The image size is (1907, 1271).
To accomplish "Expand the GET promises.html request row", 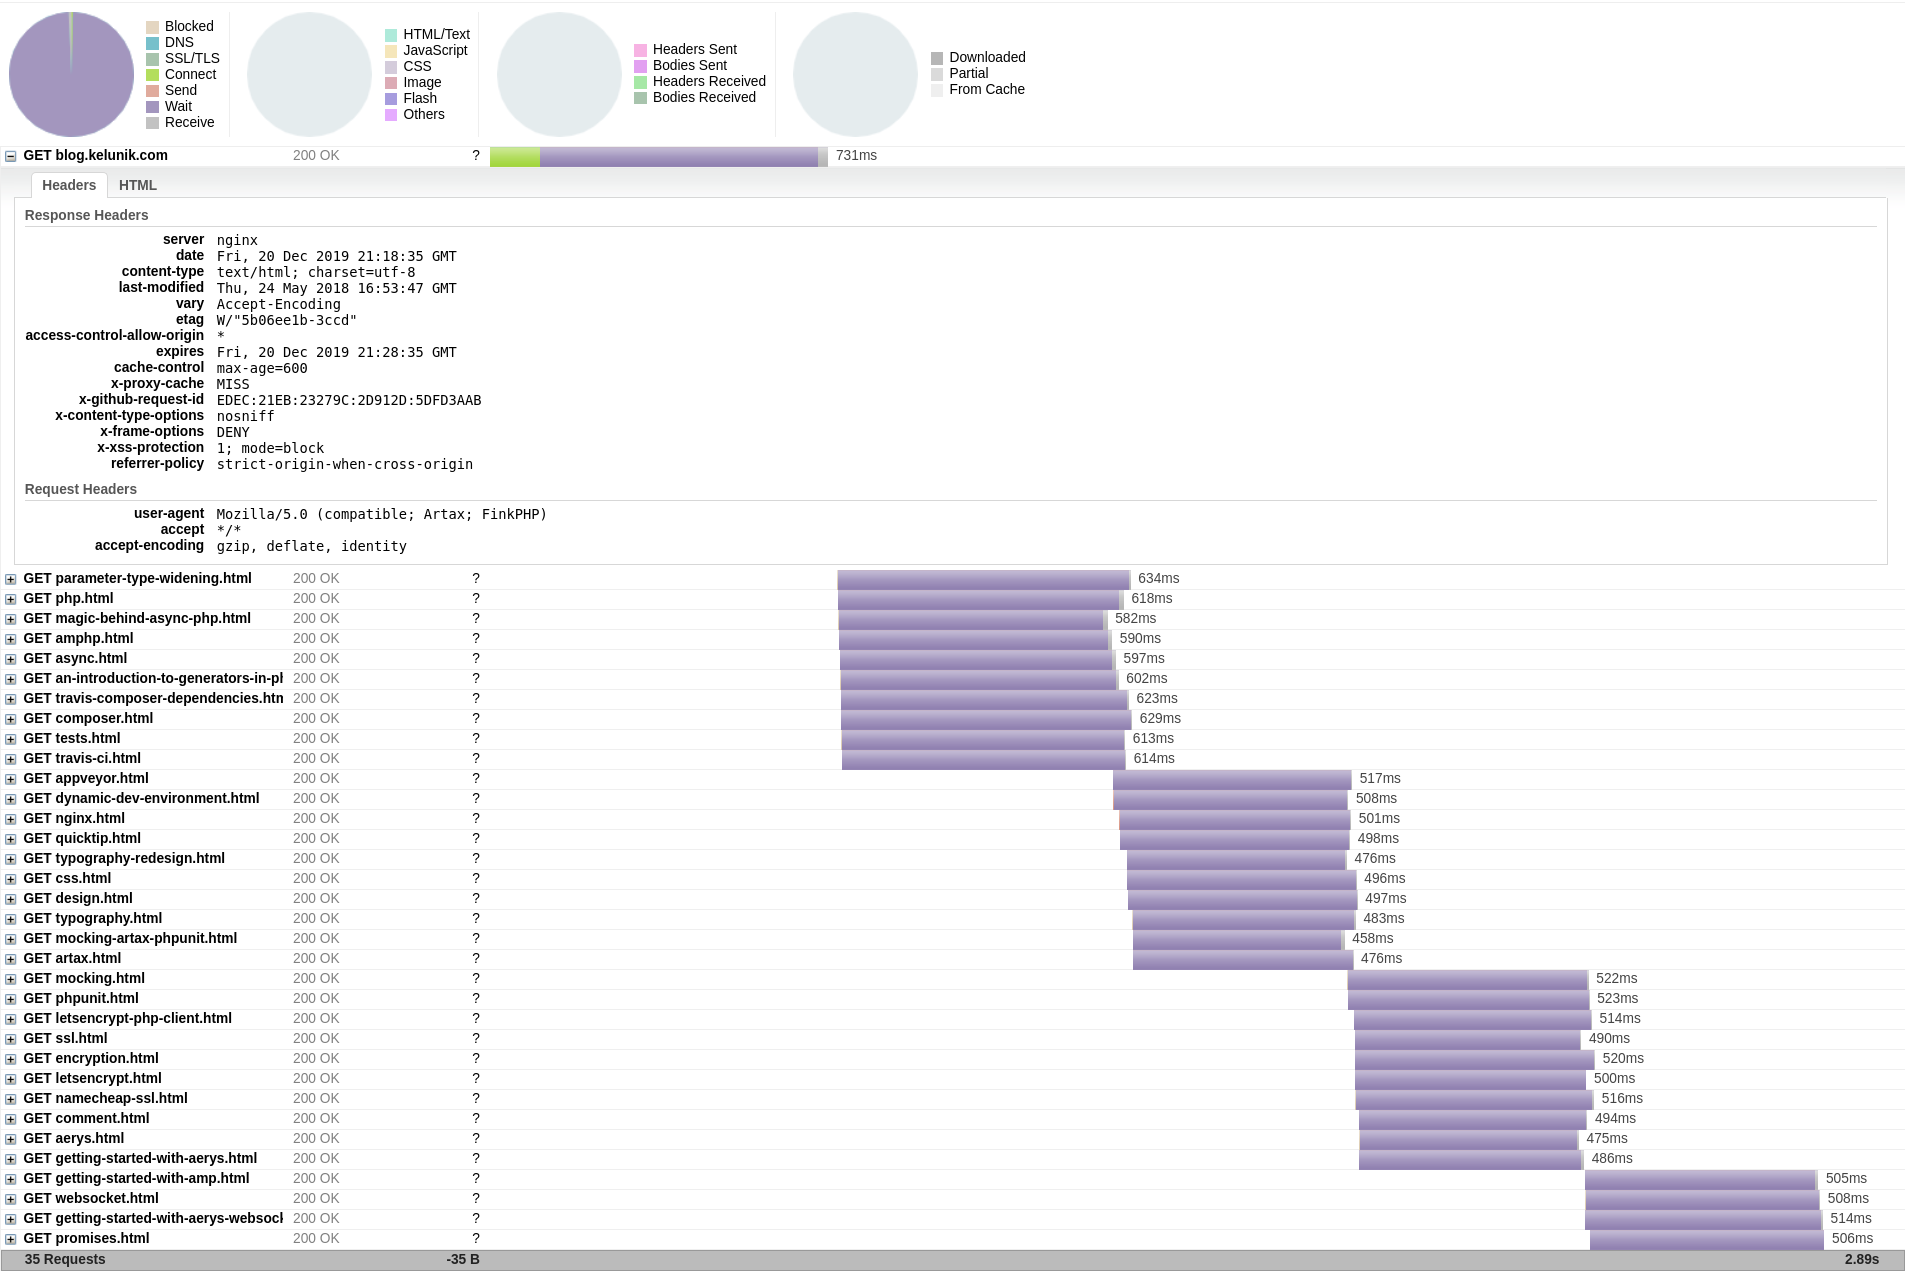I will point(11,1239).
